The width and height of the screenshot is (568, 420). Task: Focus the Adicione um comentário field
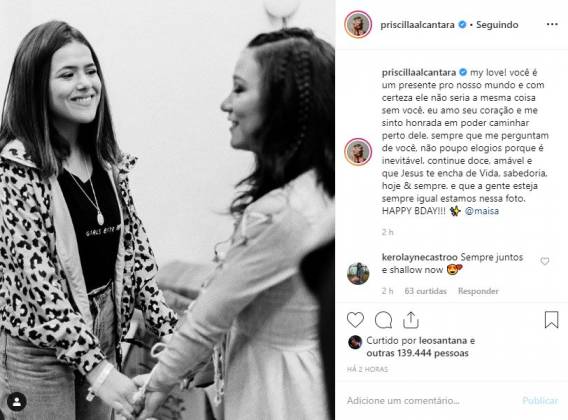click(x=431, y=401)
